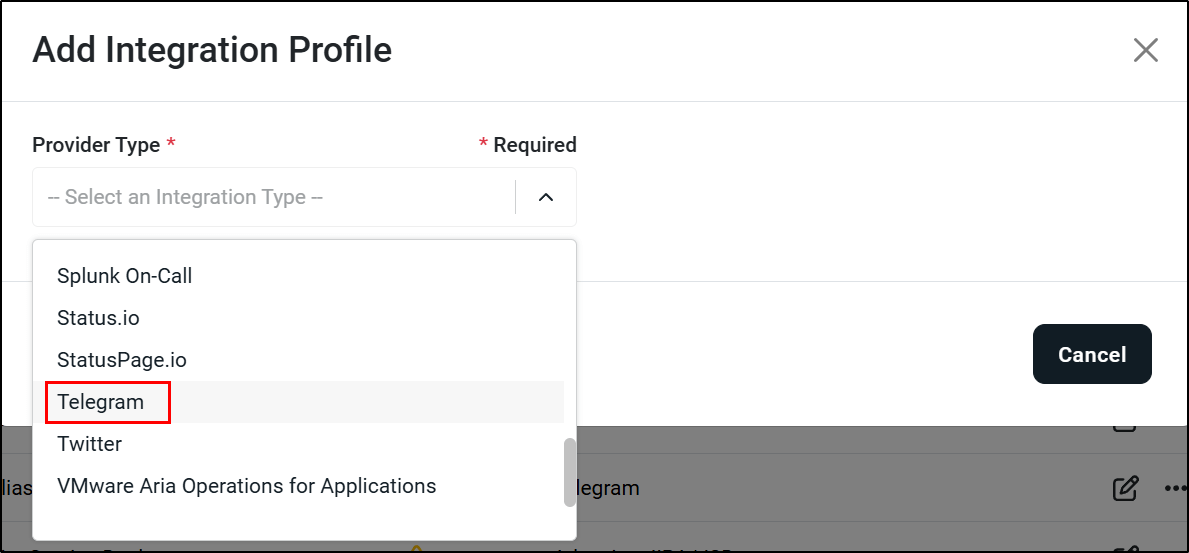Image resolution: width=1189 pixels, height=553 pixels.
Task: Close the Add Integration Profile dialog
Action: pos(1145,50)
